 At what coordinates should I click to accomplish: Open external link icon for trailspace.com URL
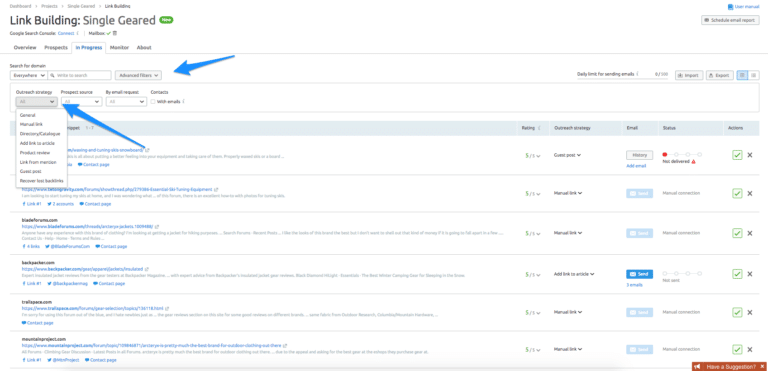[167, 308]
